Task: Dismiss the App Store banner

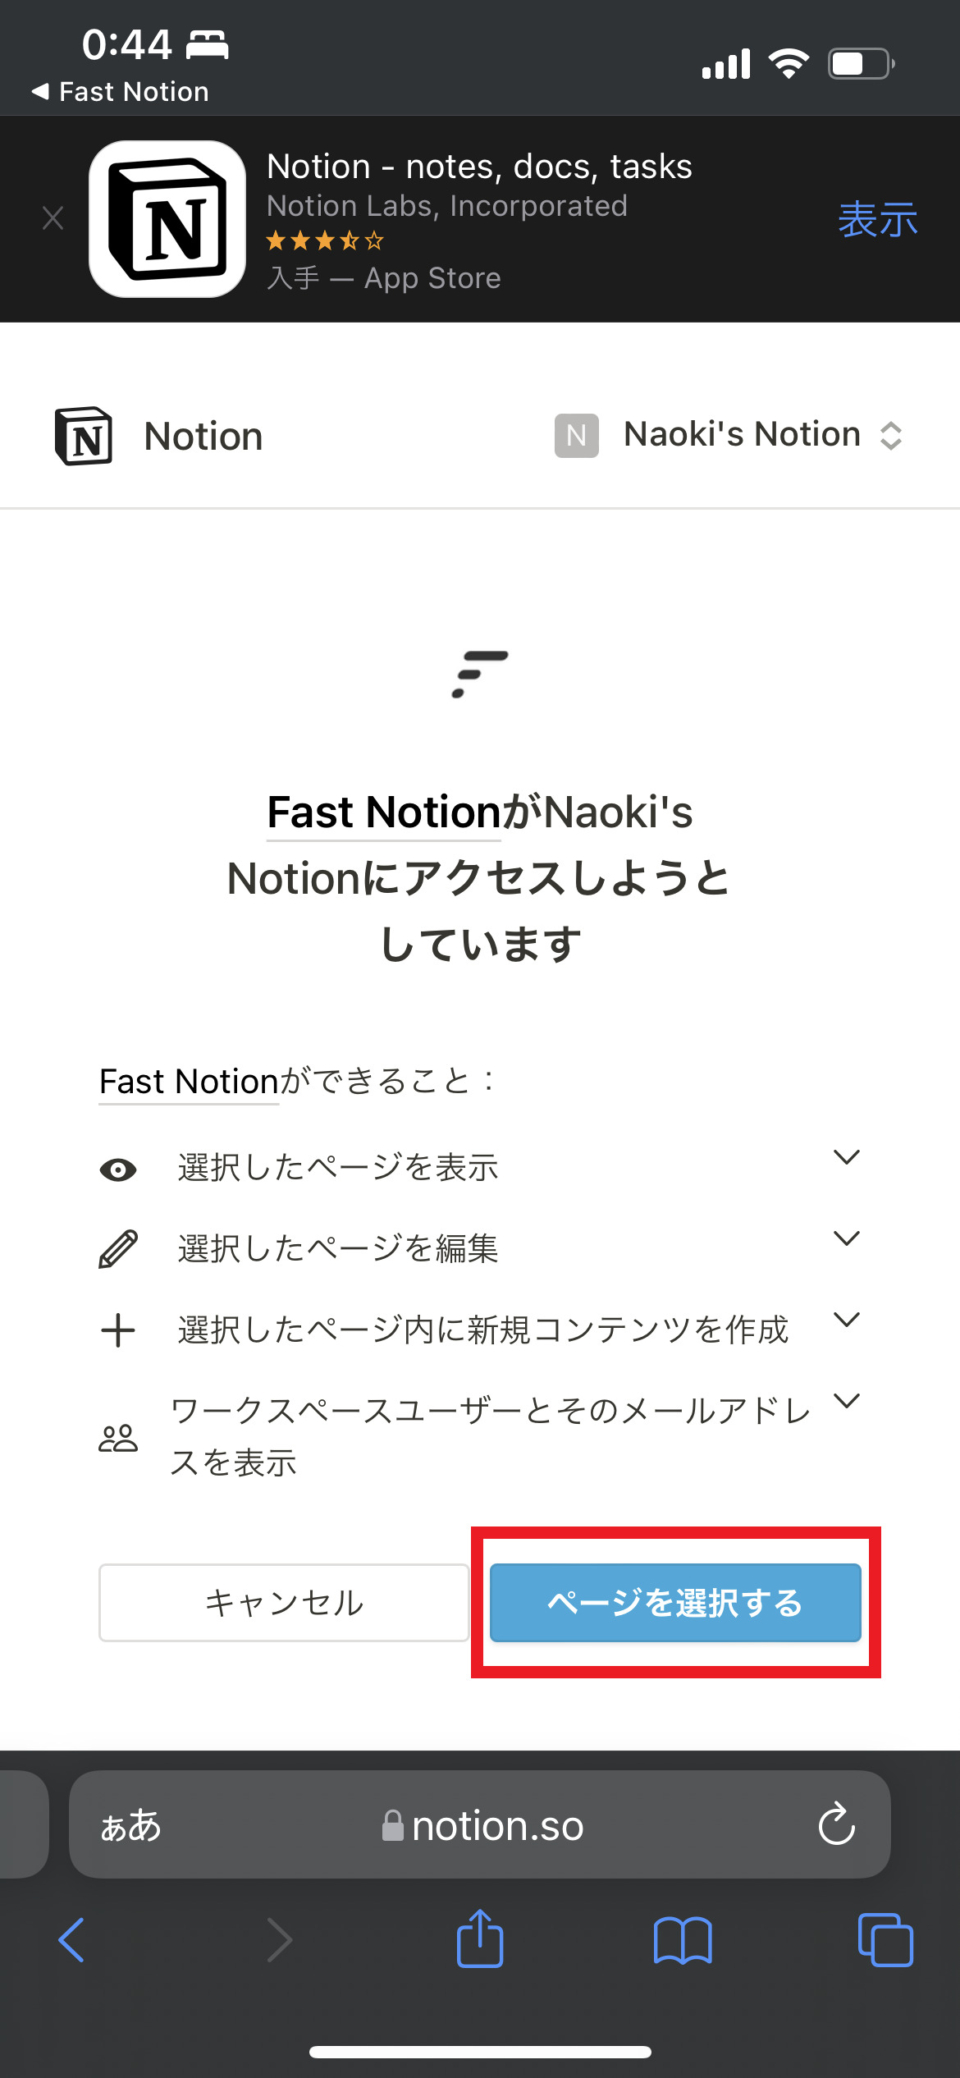Action: point(52,218)
